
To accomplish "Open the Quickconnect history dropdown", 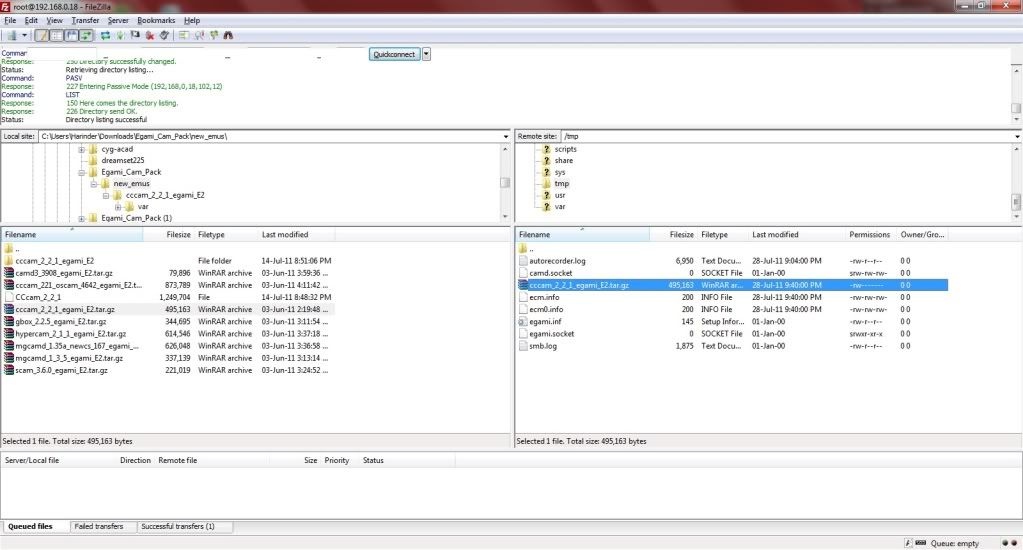I will pos(426,54).
